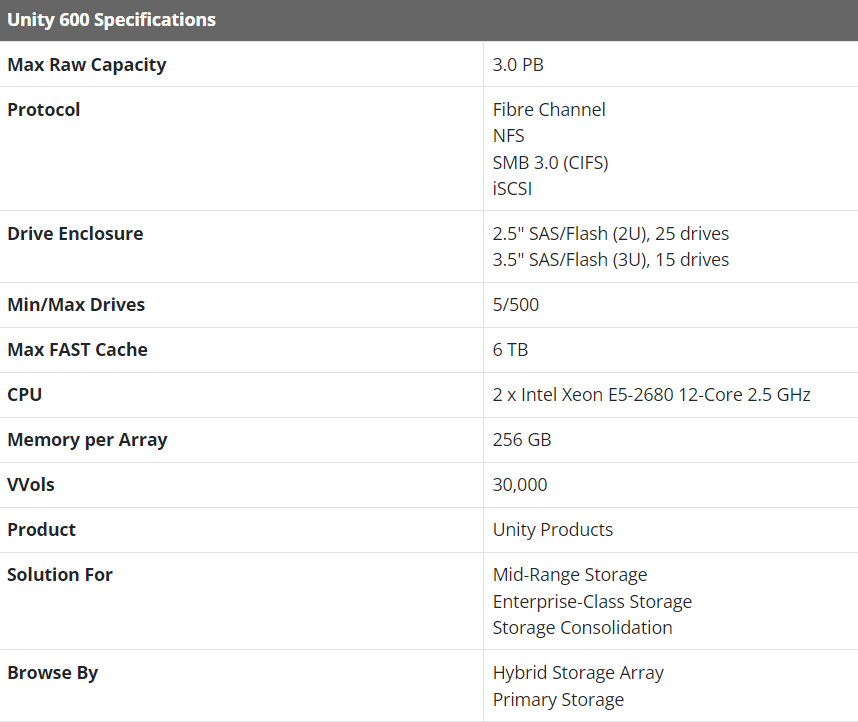858x722 pixels.
Task: Click the Max Raw Capacity row label
Action: 87,65
